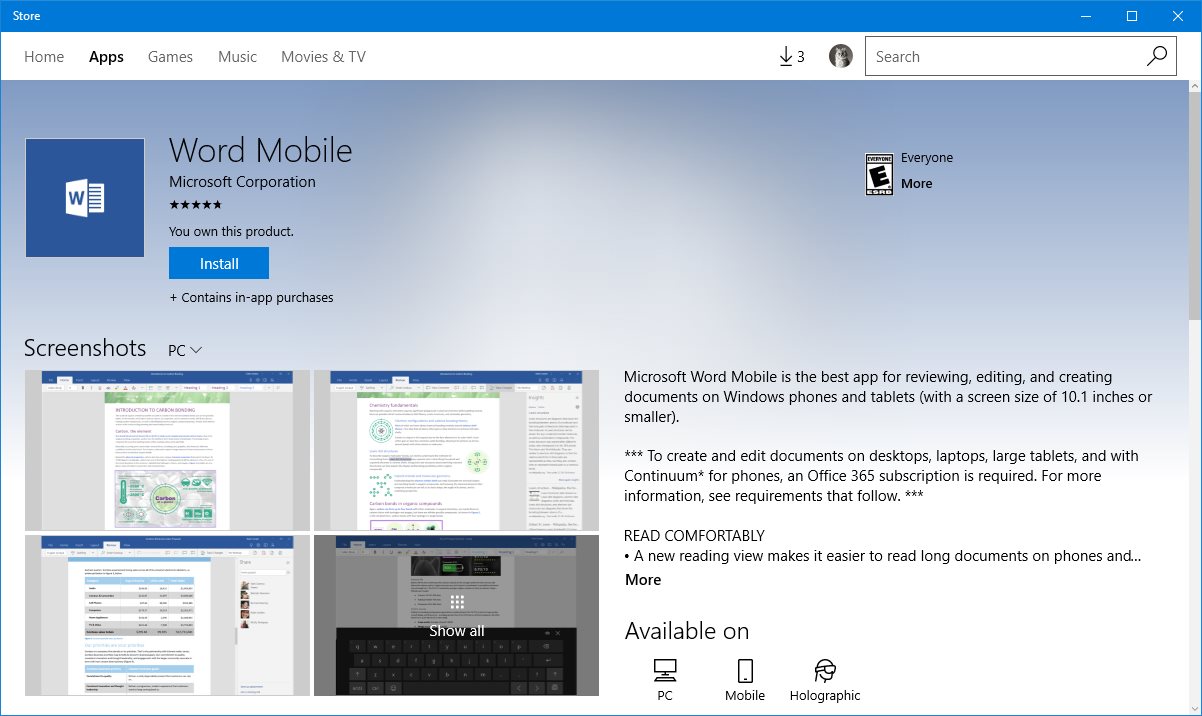Image resolution: width=1202 pixels, height=716 pixels.
Task: Open the Music section
Action: (237, 57)
